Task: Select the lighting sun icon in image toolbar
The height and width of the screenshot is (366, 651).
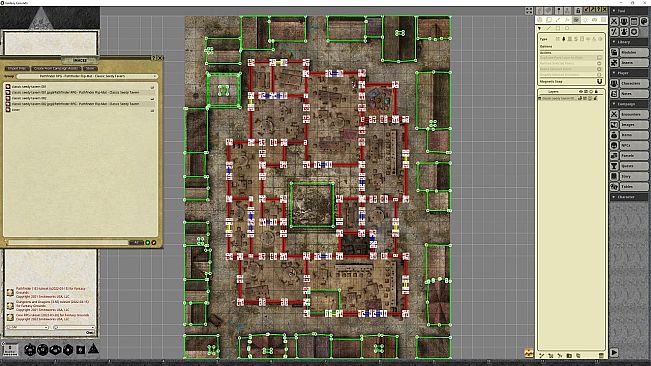Action: click(x=585, y=20)
